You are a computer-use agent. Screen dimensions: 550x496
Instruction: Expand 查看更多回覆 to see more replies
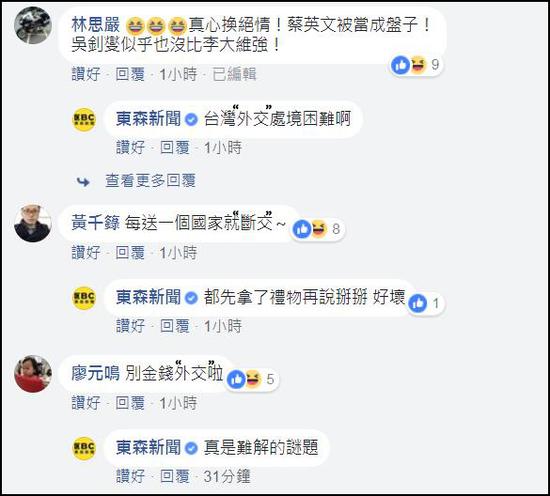(150, 181)
